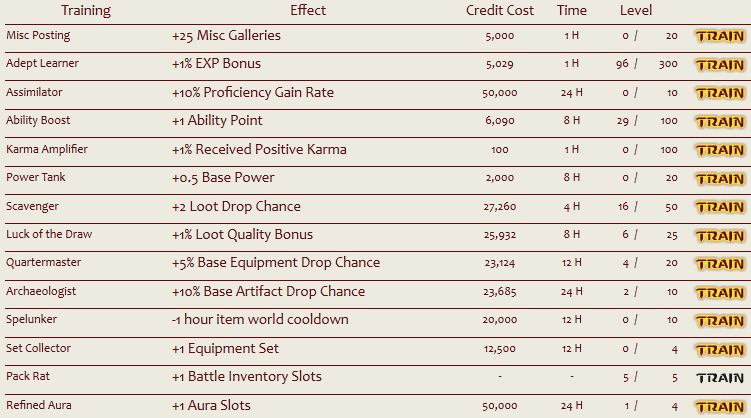
Task: Start Quartermaster training
Action: [x=720, y=264]
